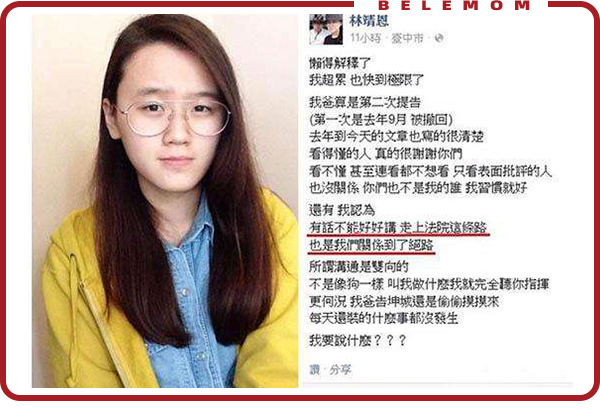Click the globe public-privacy icon
The image size is (600, 409).
tap(439, 38)
